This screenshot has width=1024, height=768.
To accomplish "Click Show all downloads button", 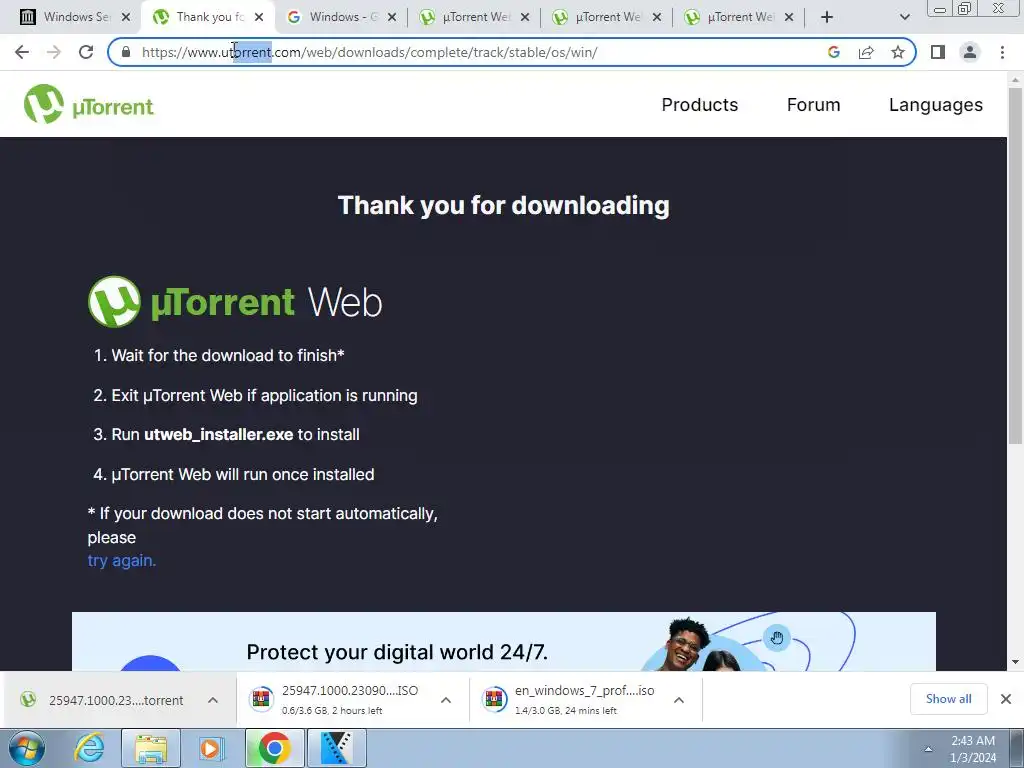I will tap(948, 699).
